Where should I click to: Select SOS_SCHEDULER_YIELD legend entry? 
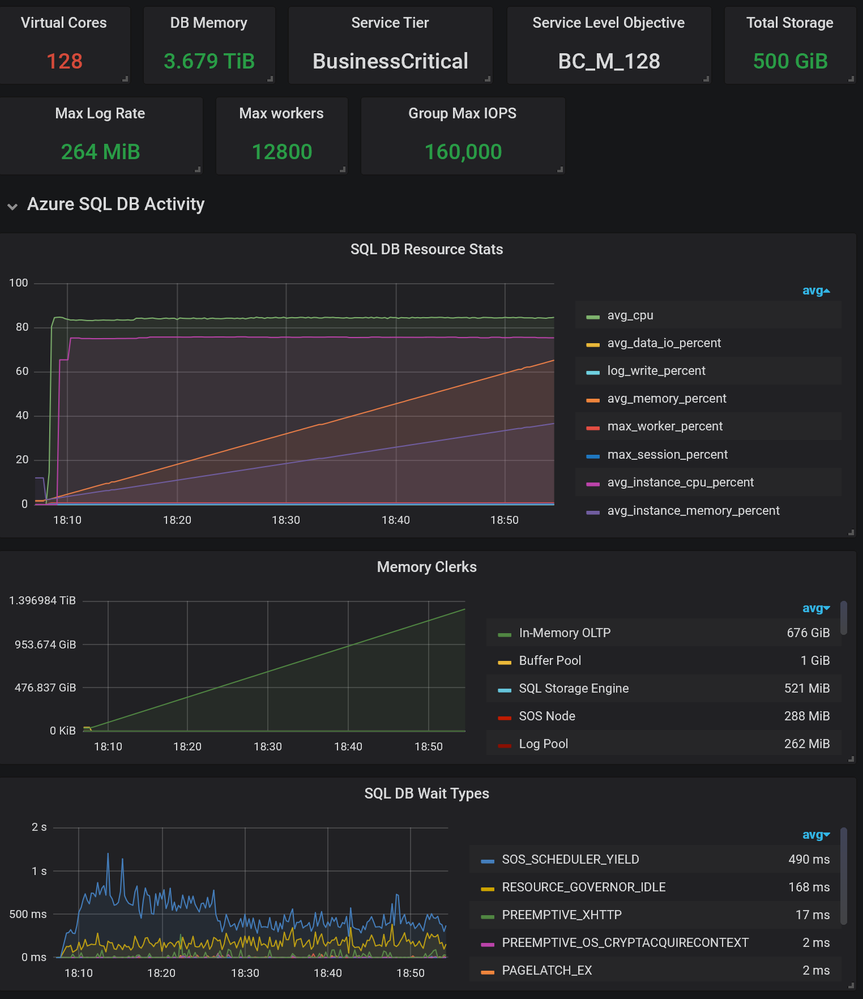570,859
